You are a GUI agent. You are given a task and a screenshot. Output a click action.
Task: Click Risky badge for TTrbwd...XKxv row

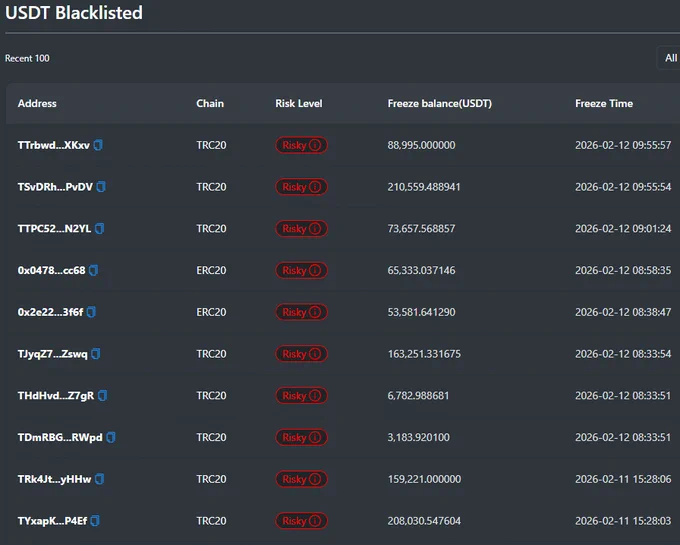pyautogui.click(x=301, y=145)
